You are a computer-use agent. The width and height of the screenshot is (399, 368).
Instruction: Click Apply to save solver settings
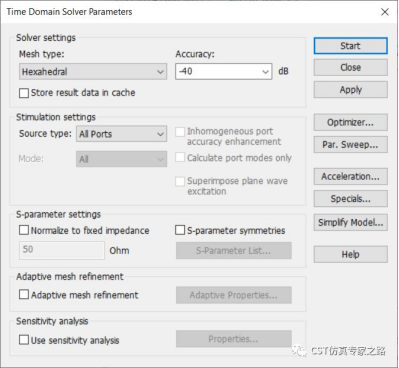click(350, 89)
